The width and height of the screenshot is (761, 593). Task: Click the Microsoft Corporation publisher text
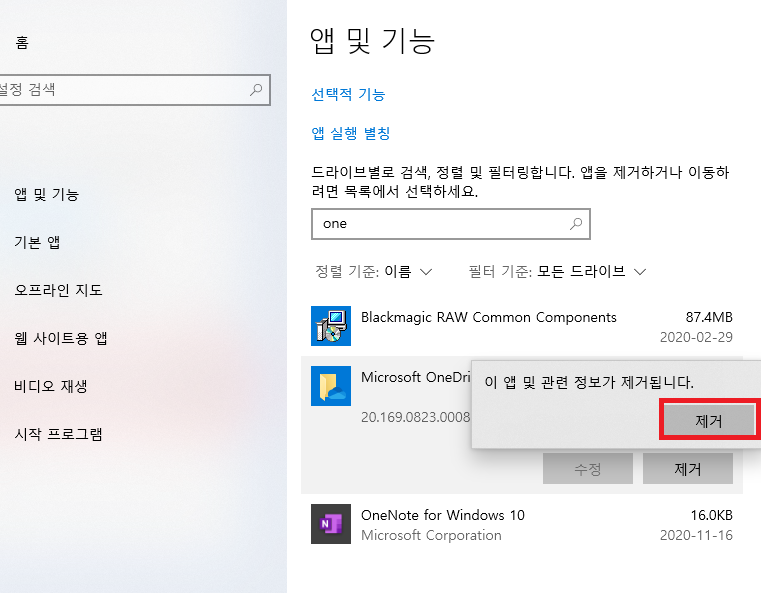[431, 535]
